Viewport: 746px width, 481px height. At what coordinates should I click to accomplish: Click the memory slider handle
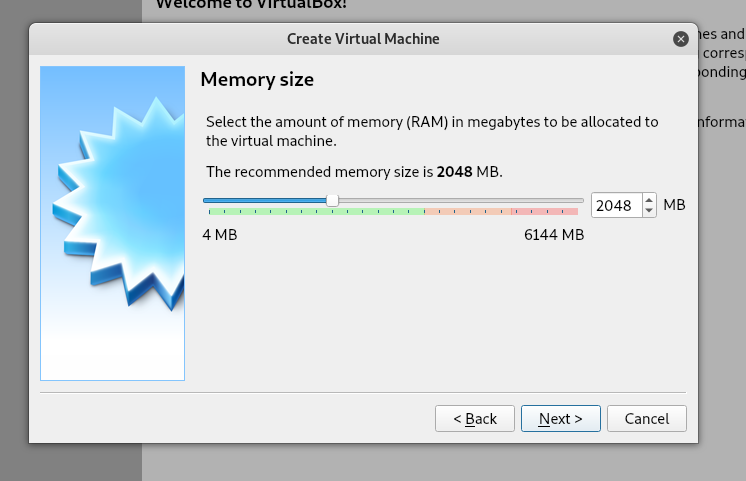[332, 200]
